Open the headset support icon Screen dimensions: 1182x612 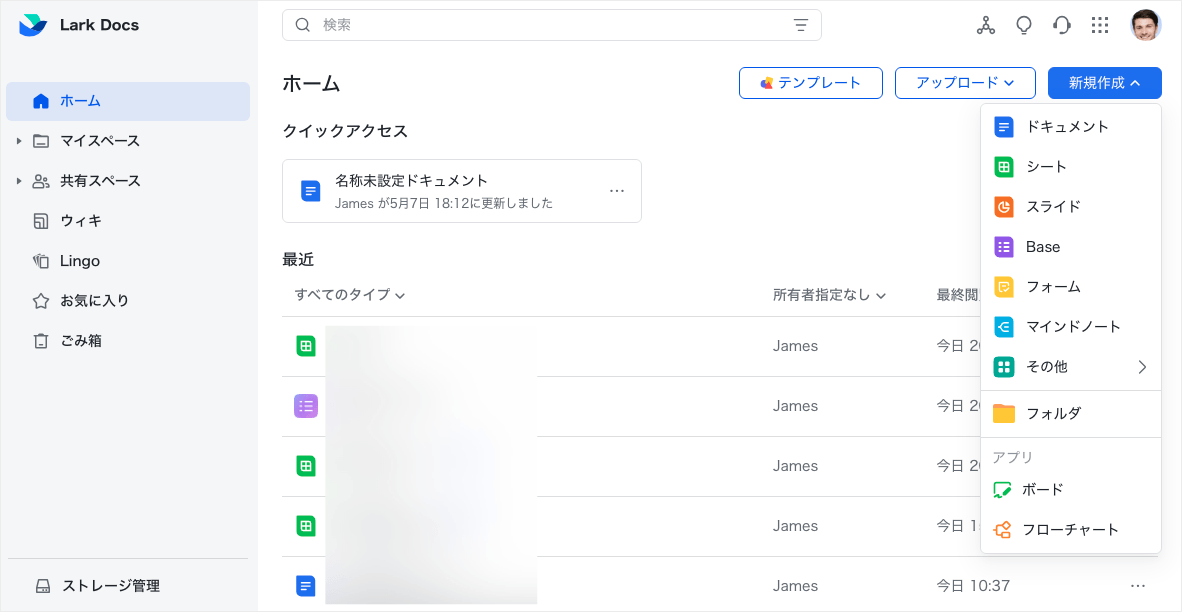pos(1061,25)
